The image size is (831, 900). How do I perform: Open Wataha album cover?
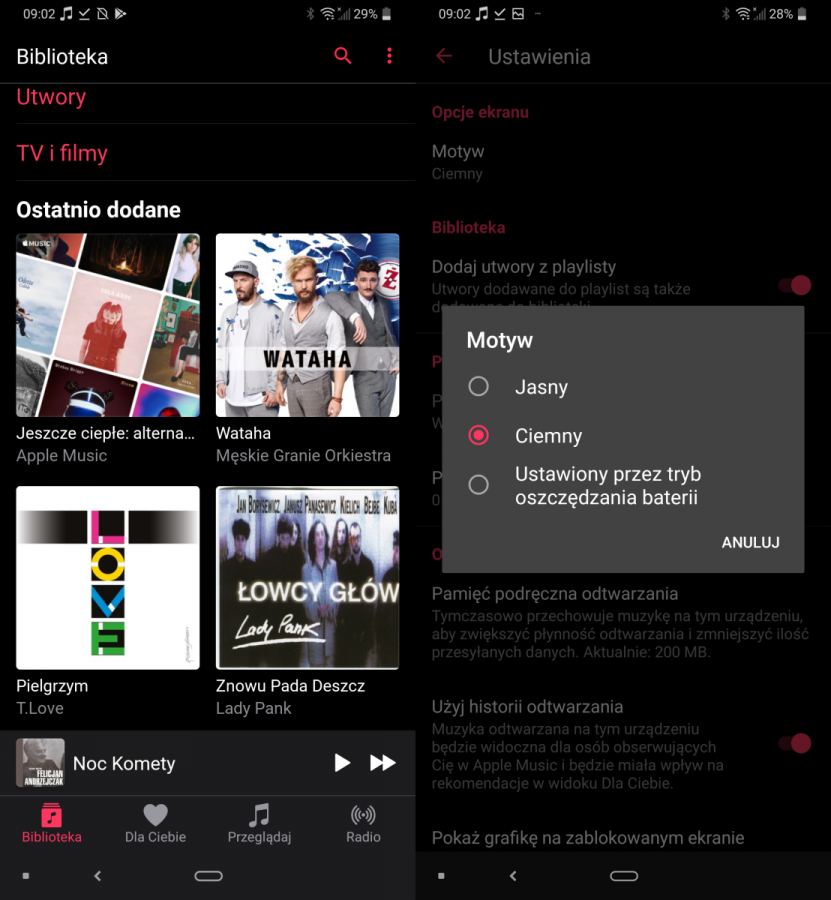click(308, 325)
